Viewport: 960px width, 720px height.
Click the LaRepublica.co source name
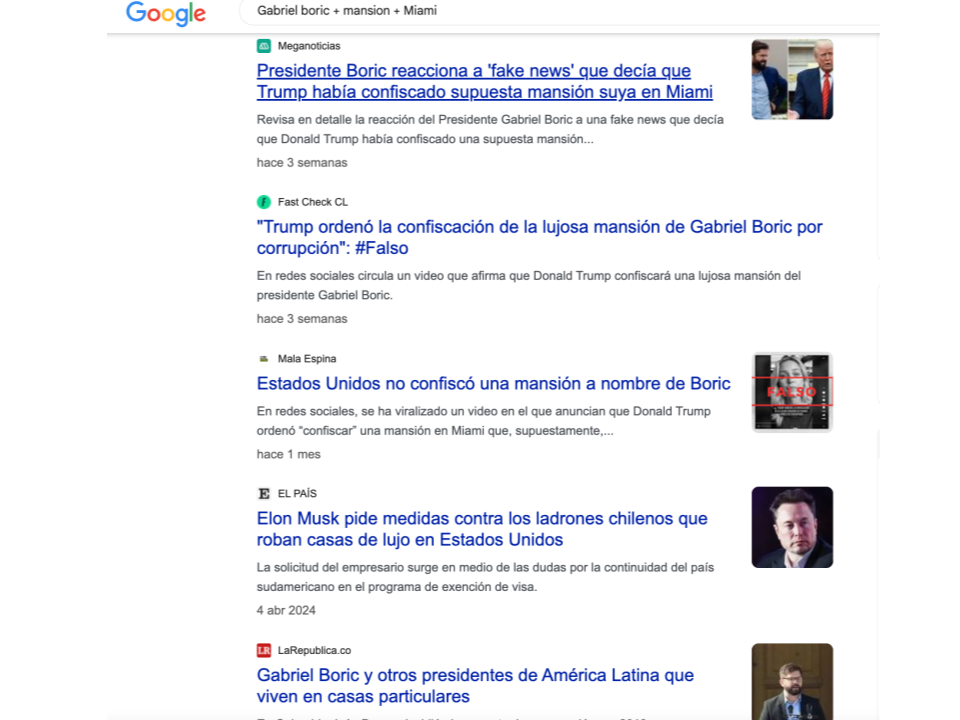tap(315, 650)
